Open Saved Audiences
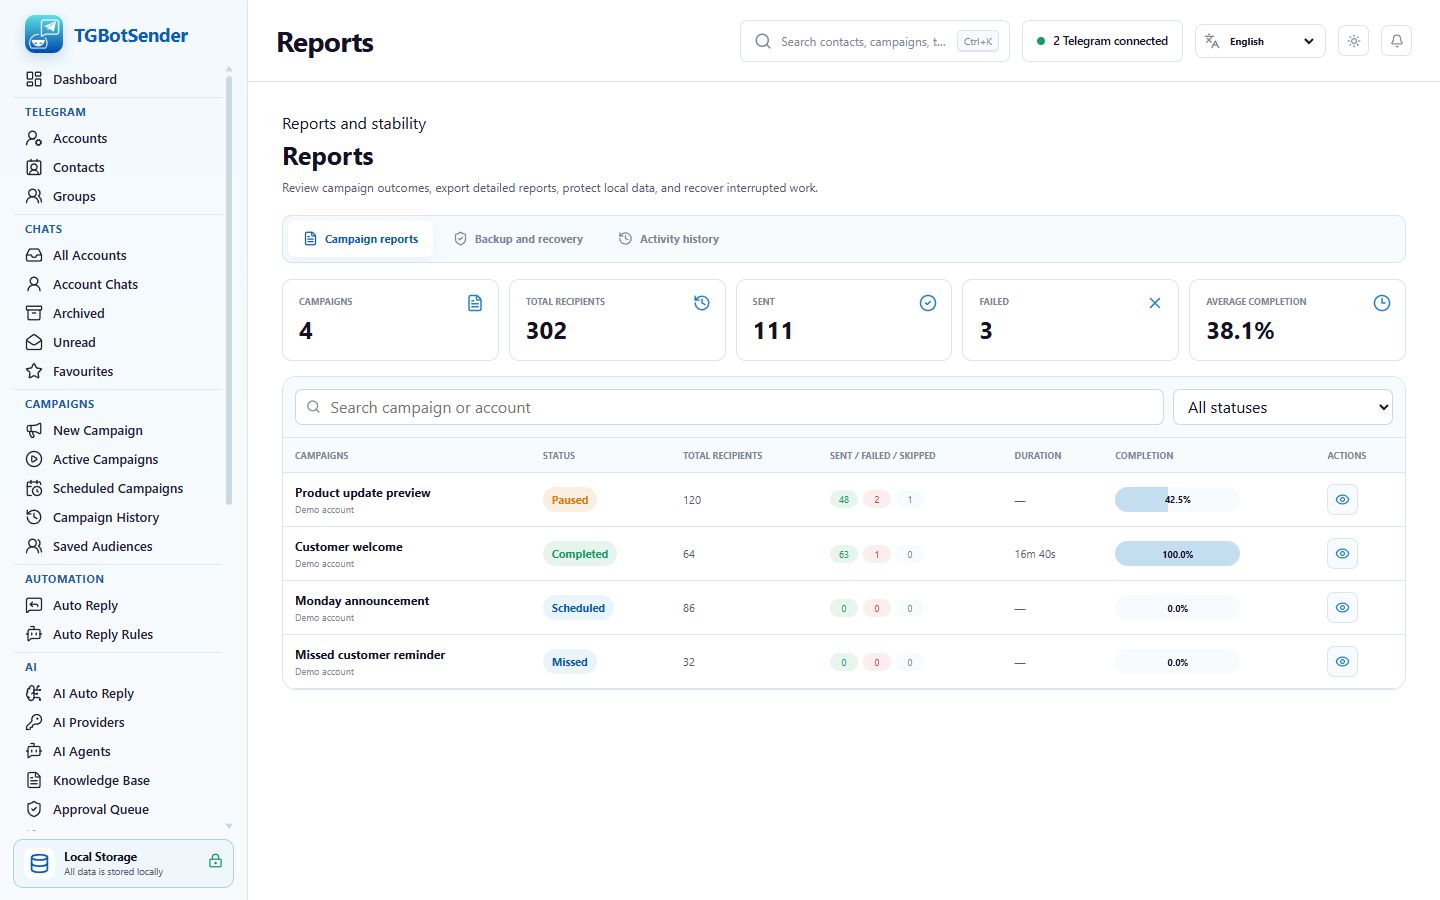This screenshot has width=1440, height=900. tap(118, 546)
